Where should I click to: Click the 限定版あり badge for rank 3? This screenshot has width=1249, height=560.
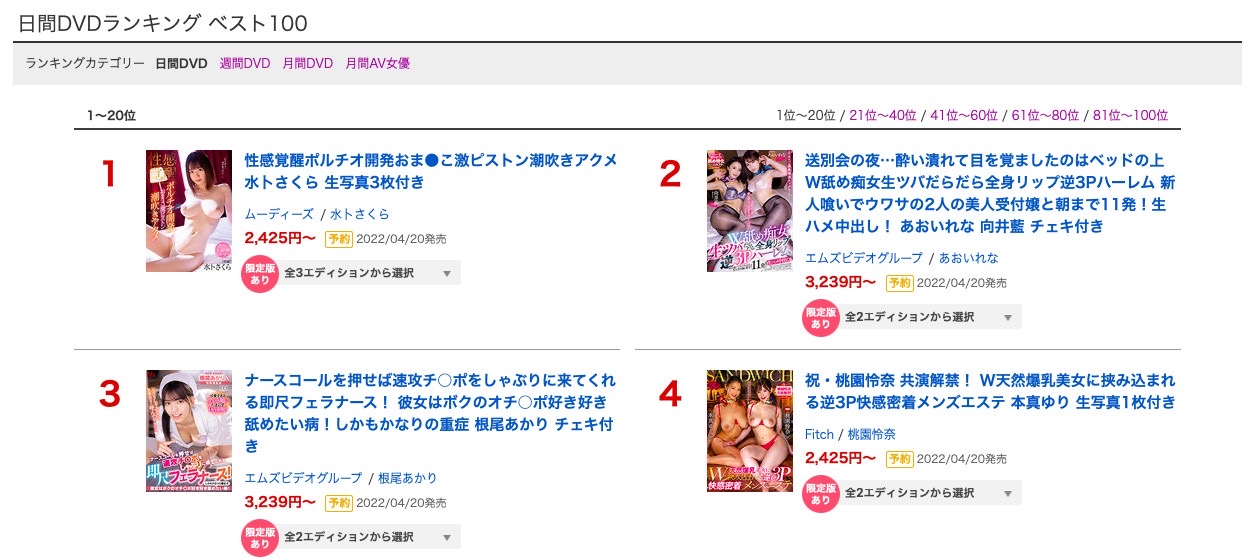click(x=260, y=537)
